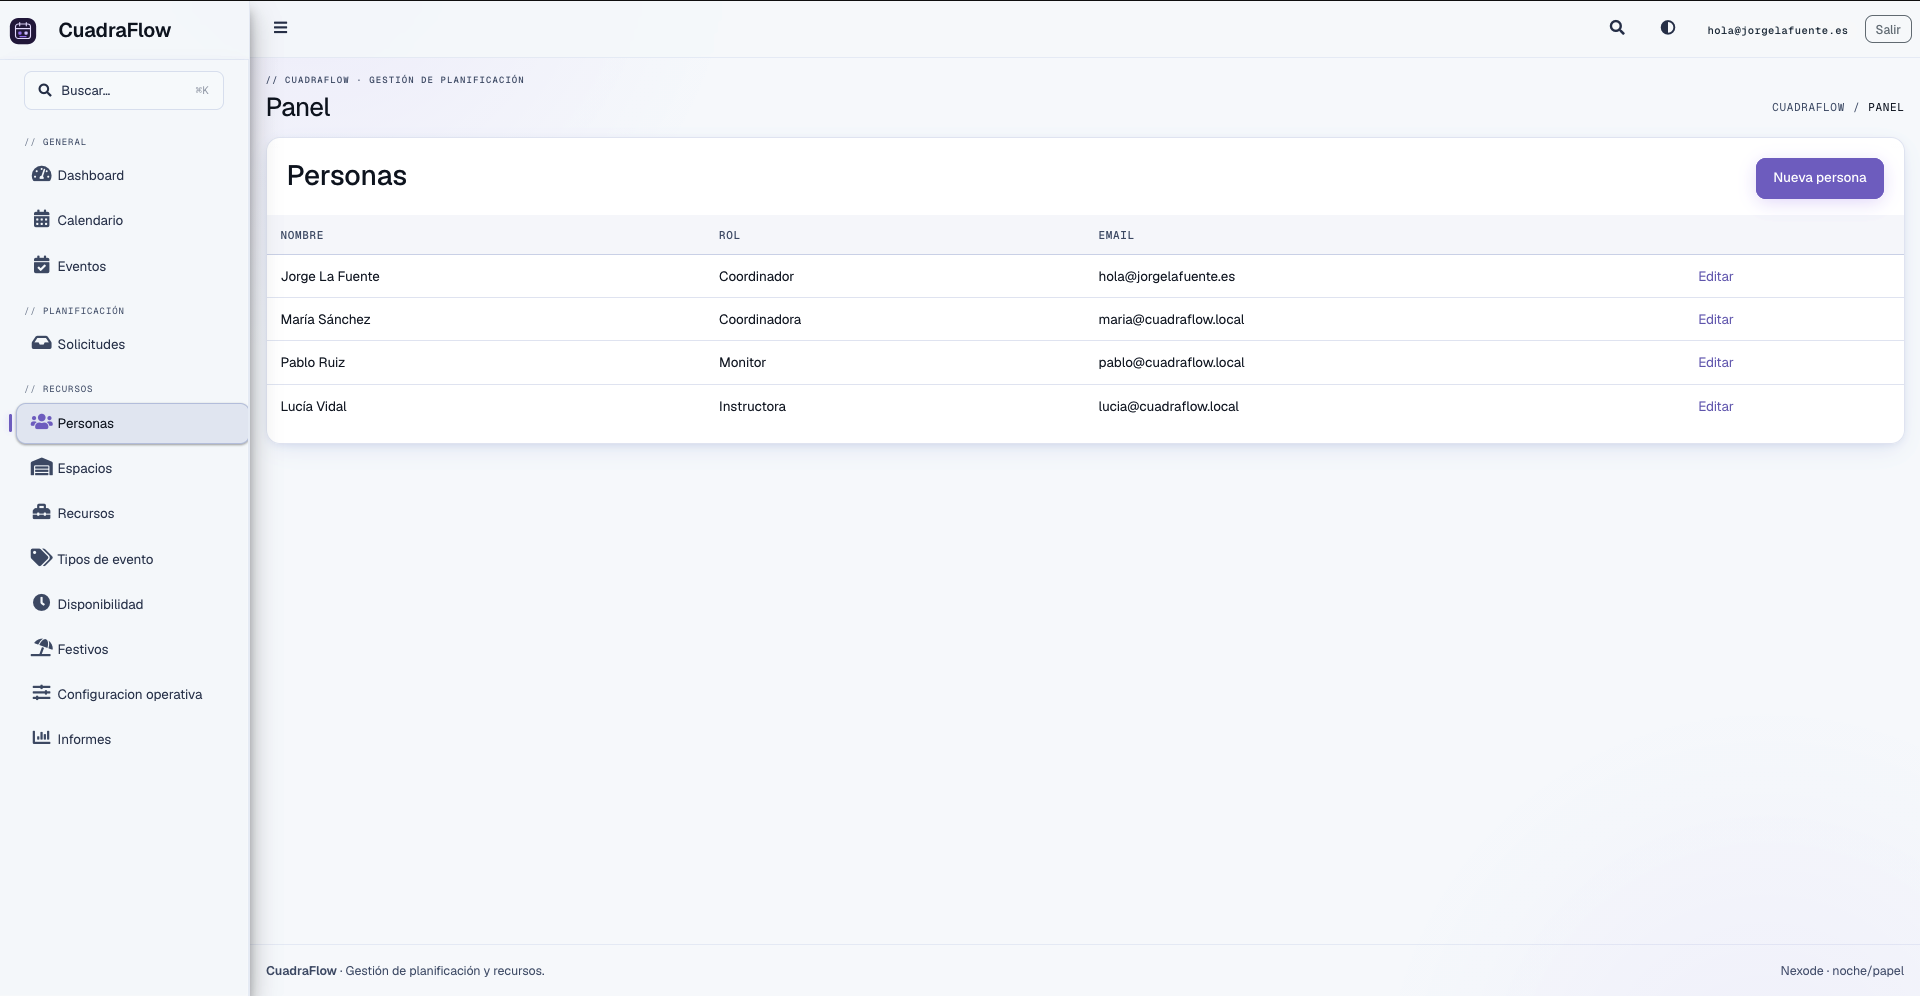Click the Dashboard gauge icon
Screen dimensions: 1920x996
pos(41,174)
